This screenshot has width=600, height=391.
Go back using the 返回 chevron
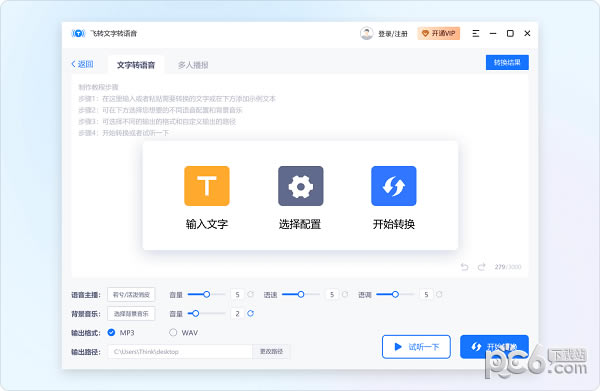(x=82, y=64)
